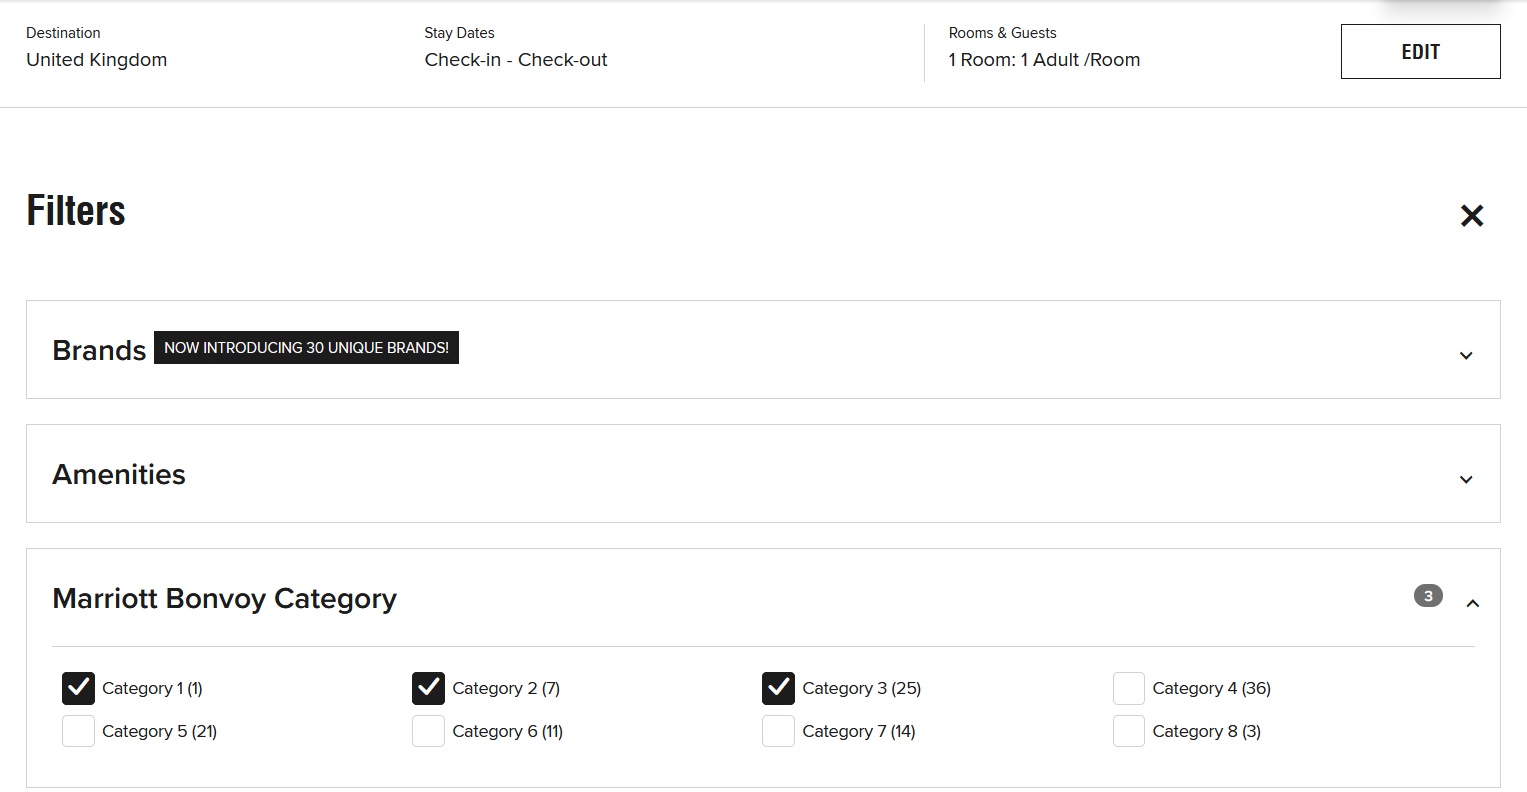Click the Now Introducing 30 Unique Brands badge
This screenshot has height=792, width=1527.
coord(306,348)
